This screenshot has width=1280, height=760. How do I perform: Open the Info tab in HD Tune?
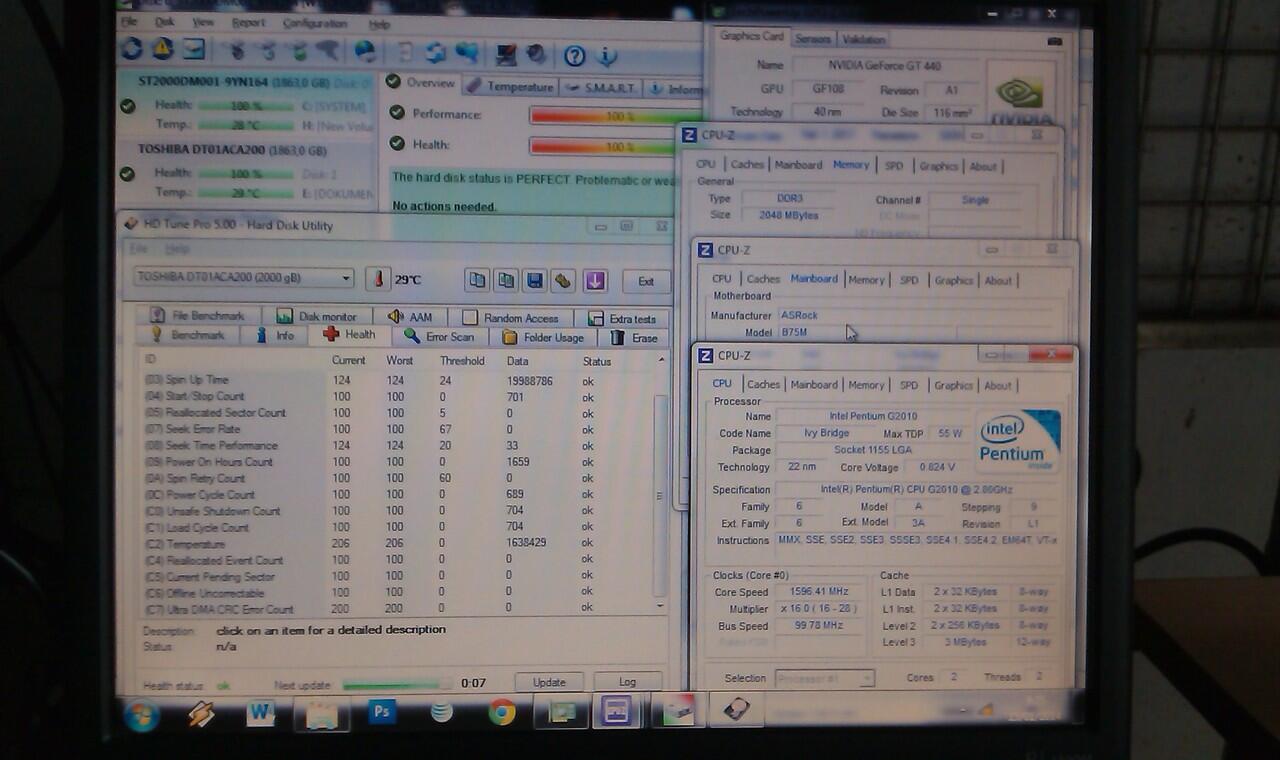[x=276, y=336]
